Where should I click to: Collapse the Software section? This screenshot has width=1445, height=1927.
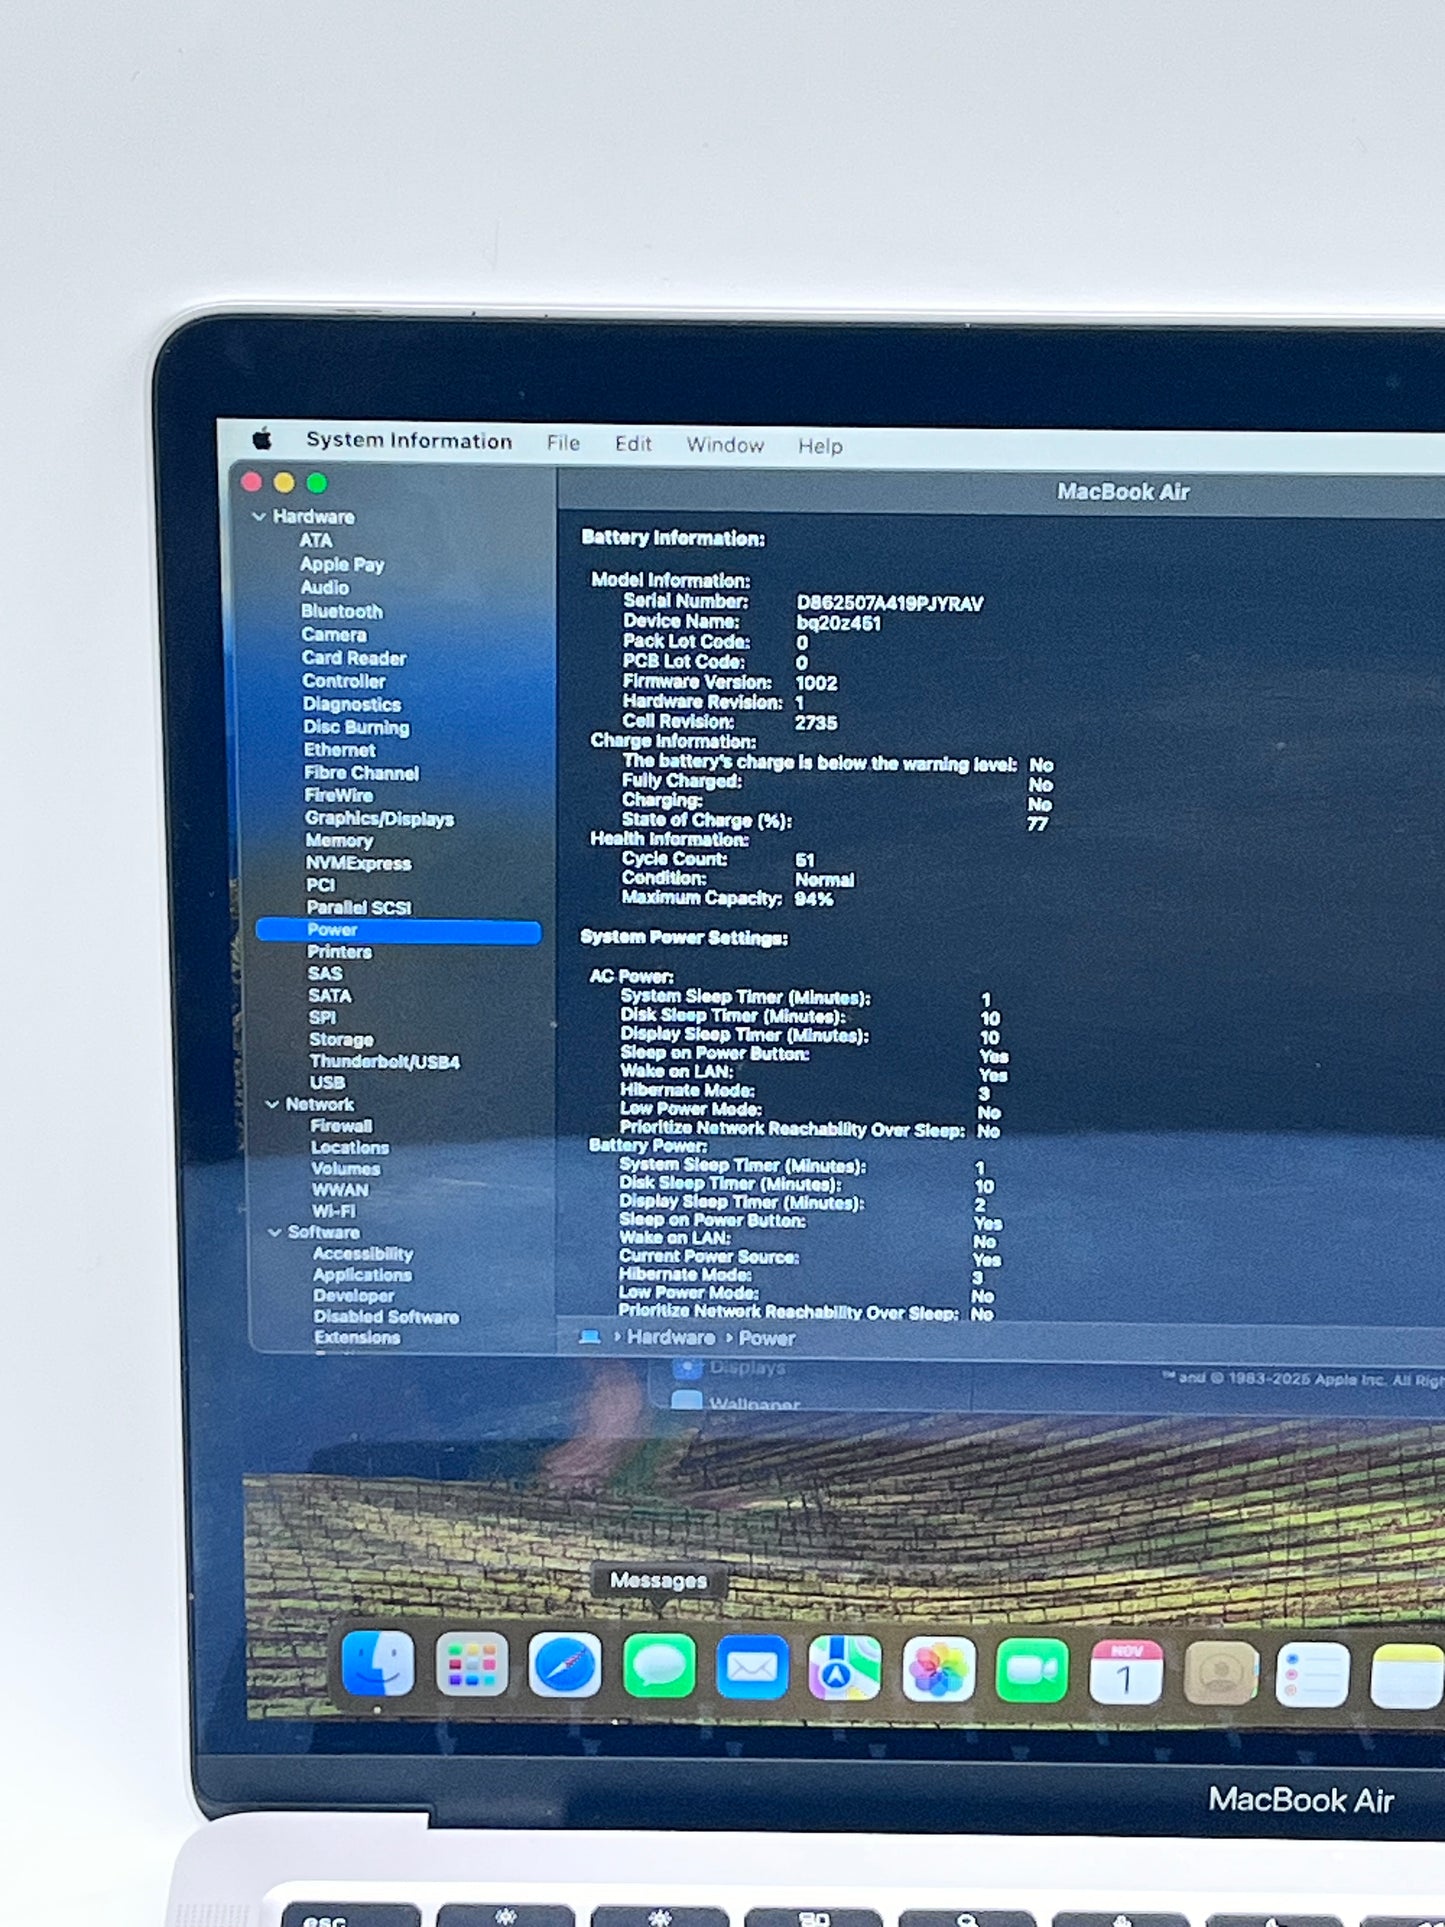click(x=275, y=1232)
